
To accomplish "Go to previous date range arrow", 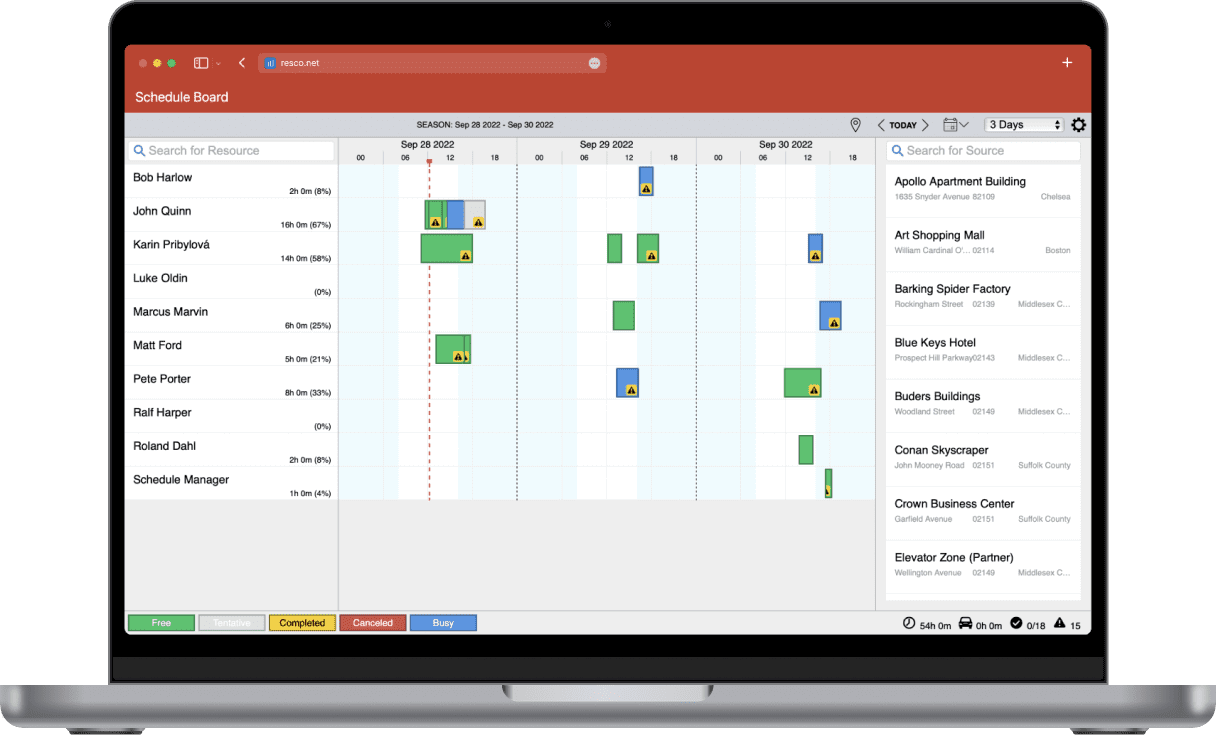I will pos(881,125).
